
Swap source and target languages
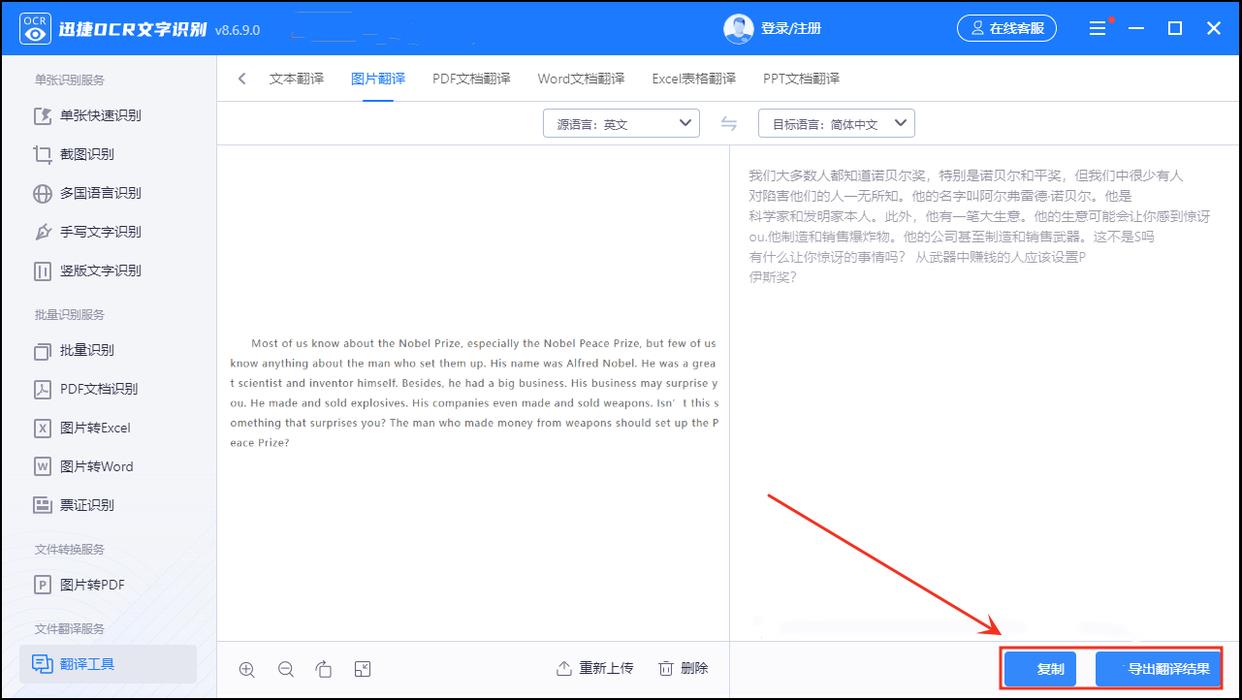pos(729,124)
